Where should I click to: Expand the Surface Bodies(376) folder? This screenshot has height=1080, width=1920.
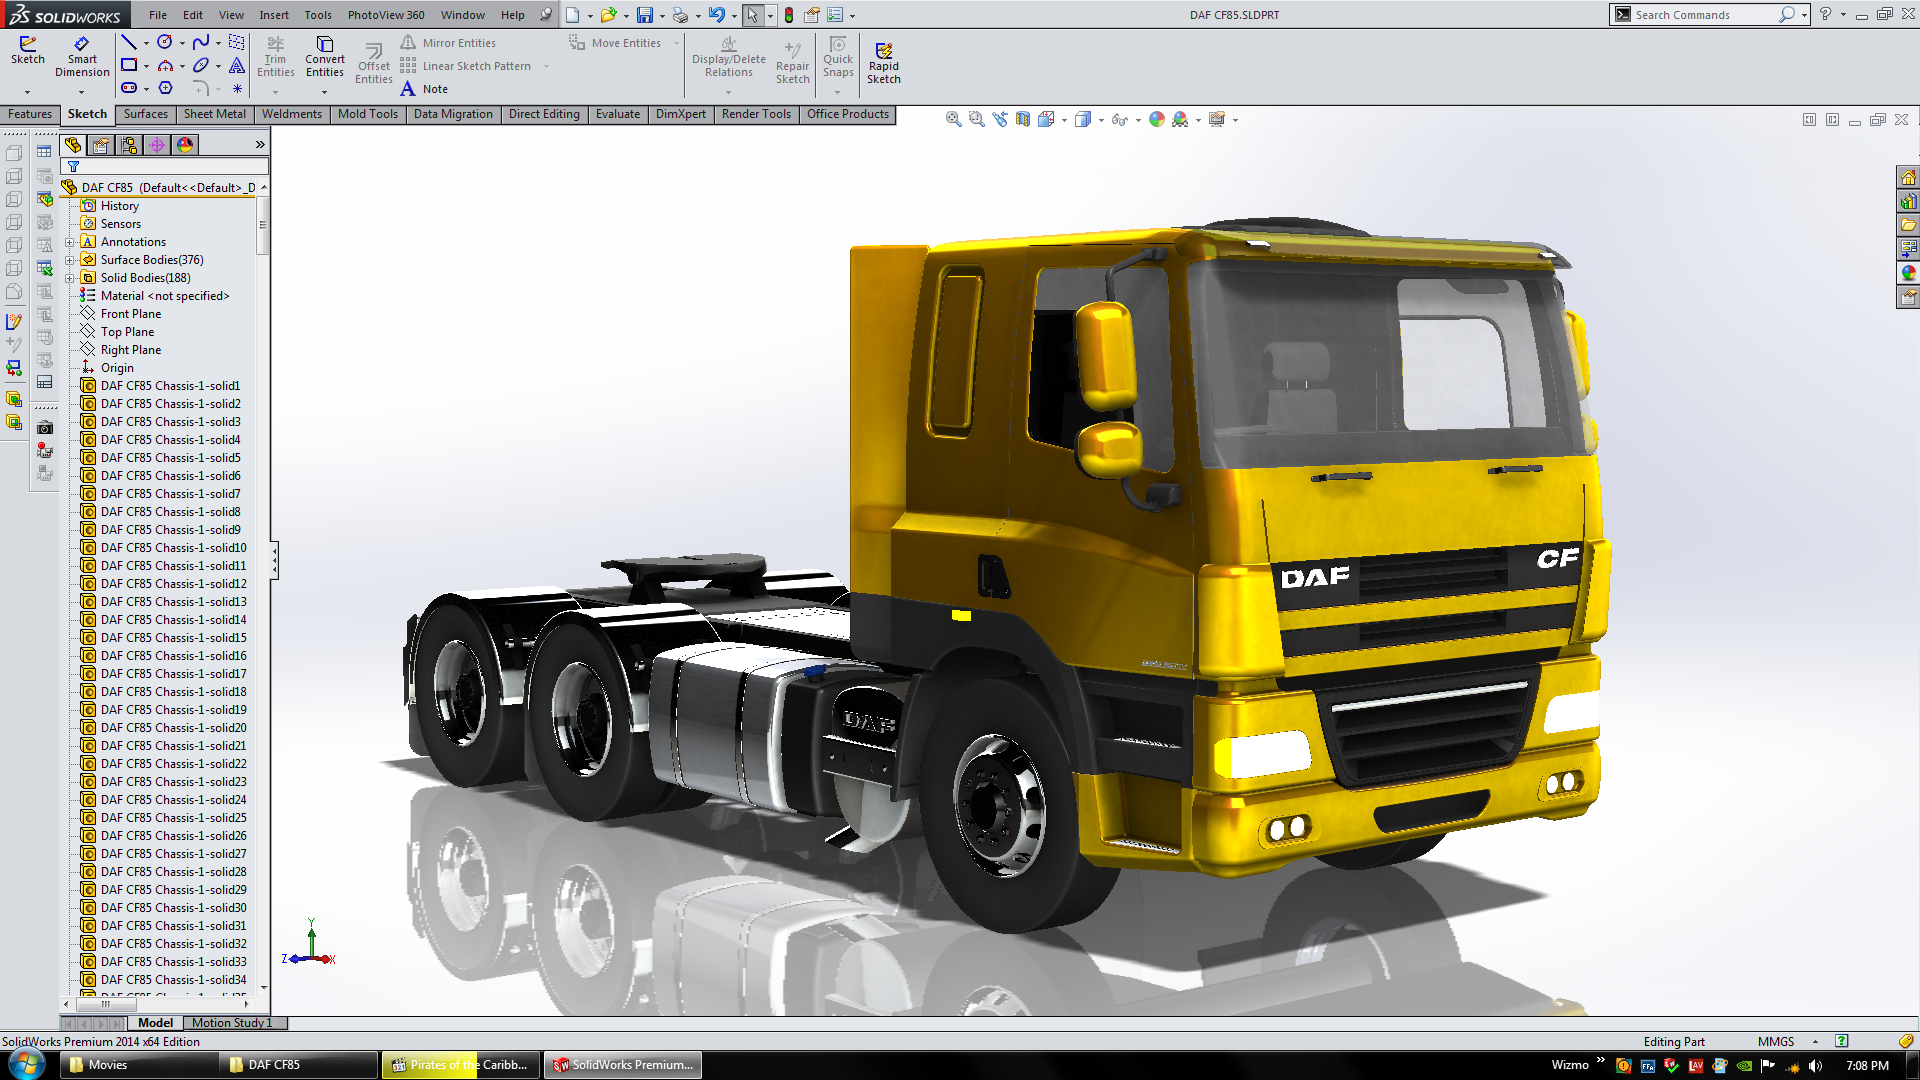click(x=70, y=260)
